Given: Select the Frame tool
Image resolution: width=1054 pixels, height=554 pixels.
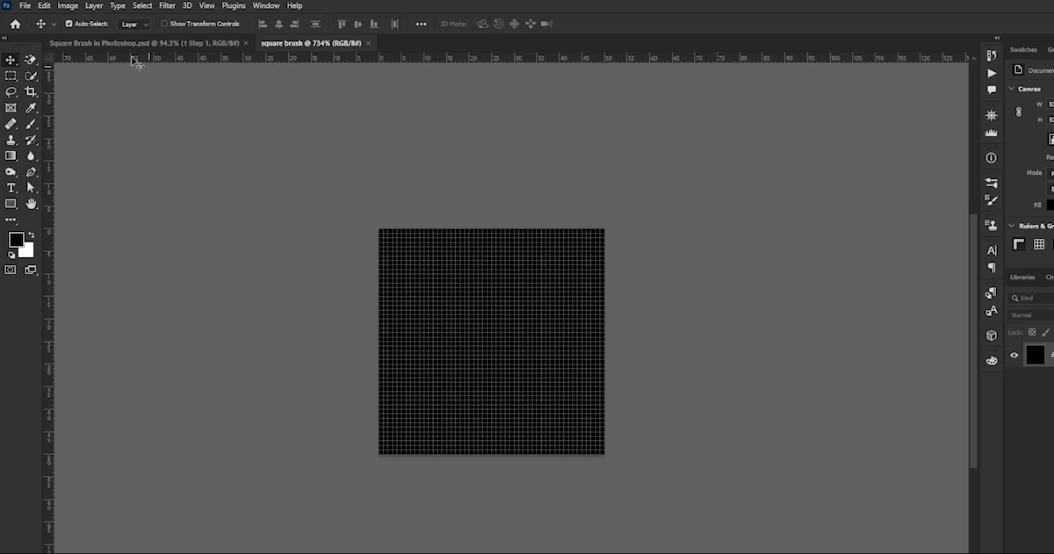Looking at the screenshot, I should click(x=11, y=108).
